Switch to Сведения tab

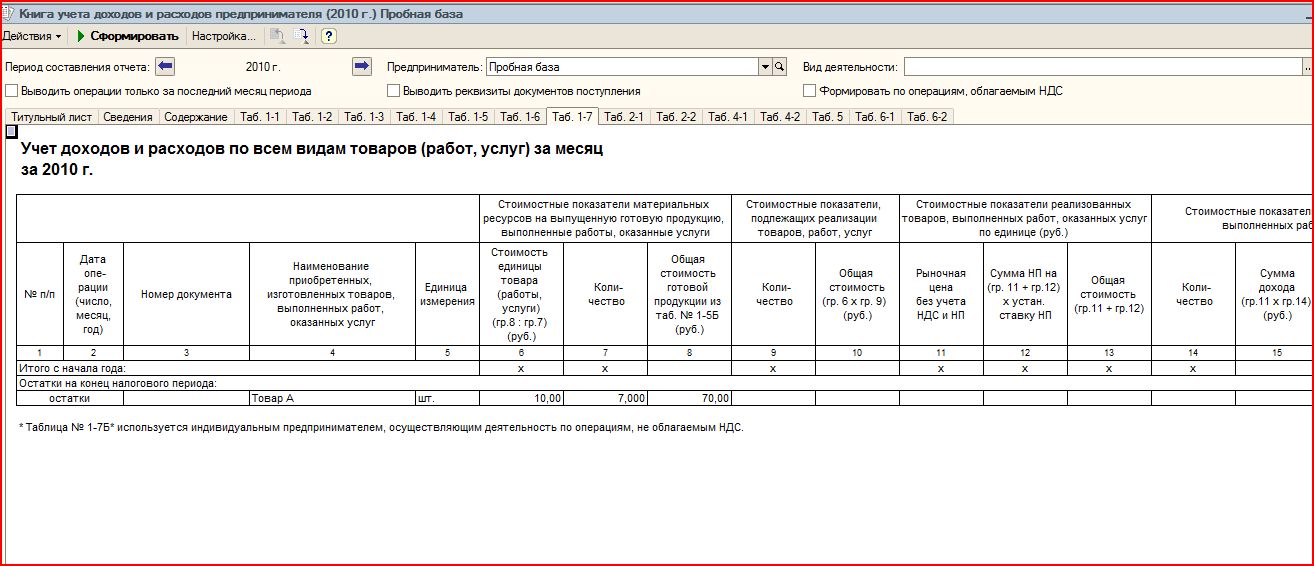(128, 117)
